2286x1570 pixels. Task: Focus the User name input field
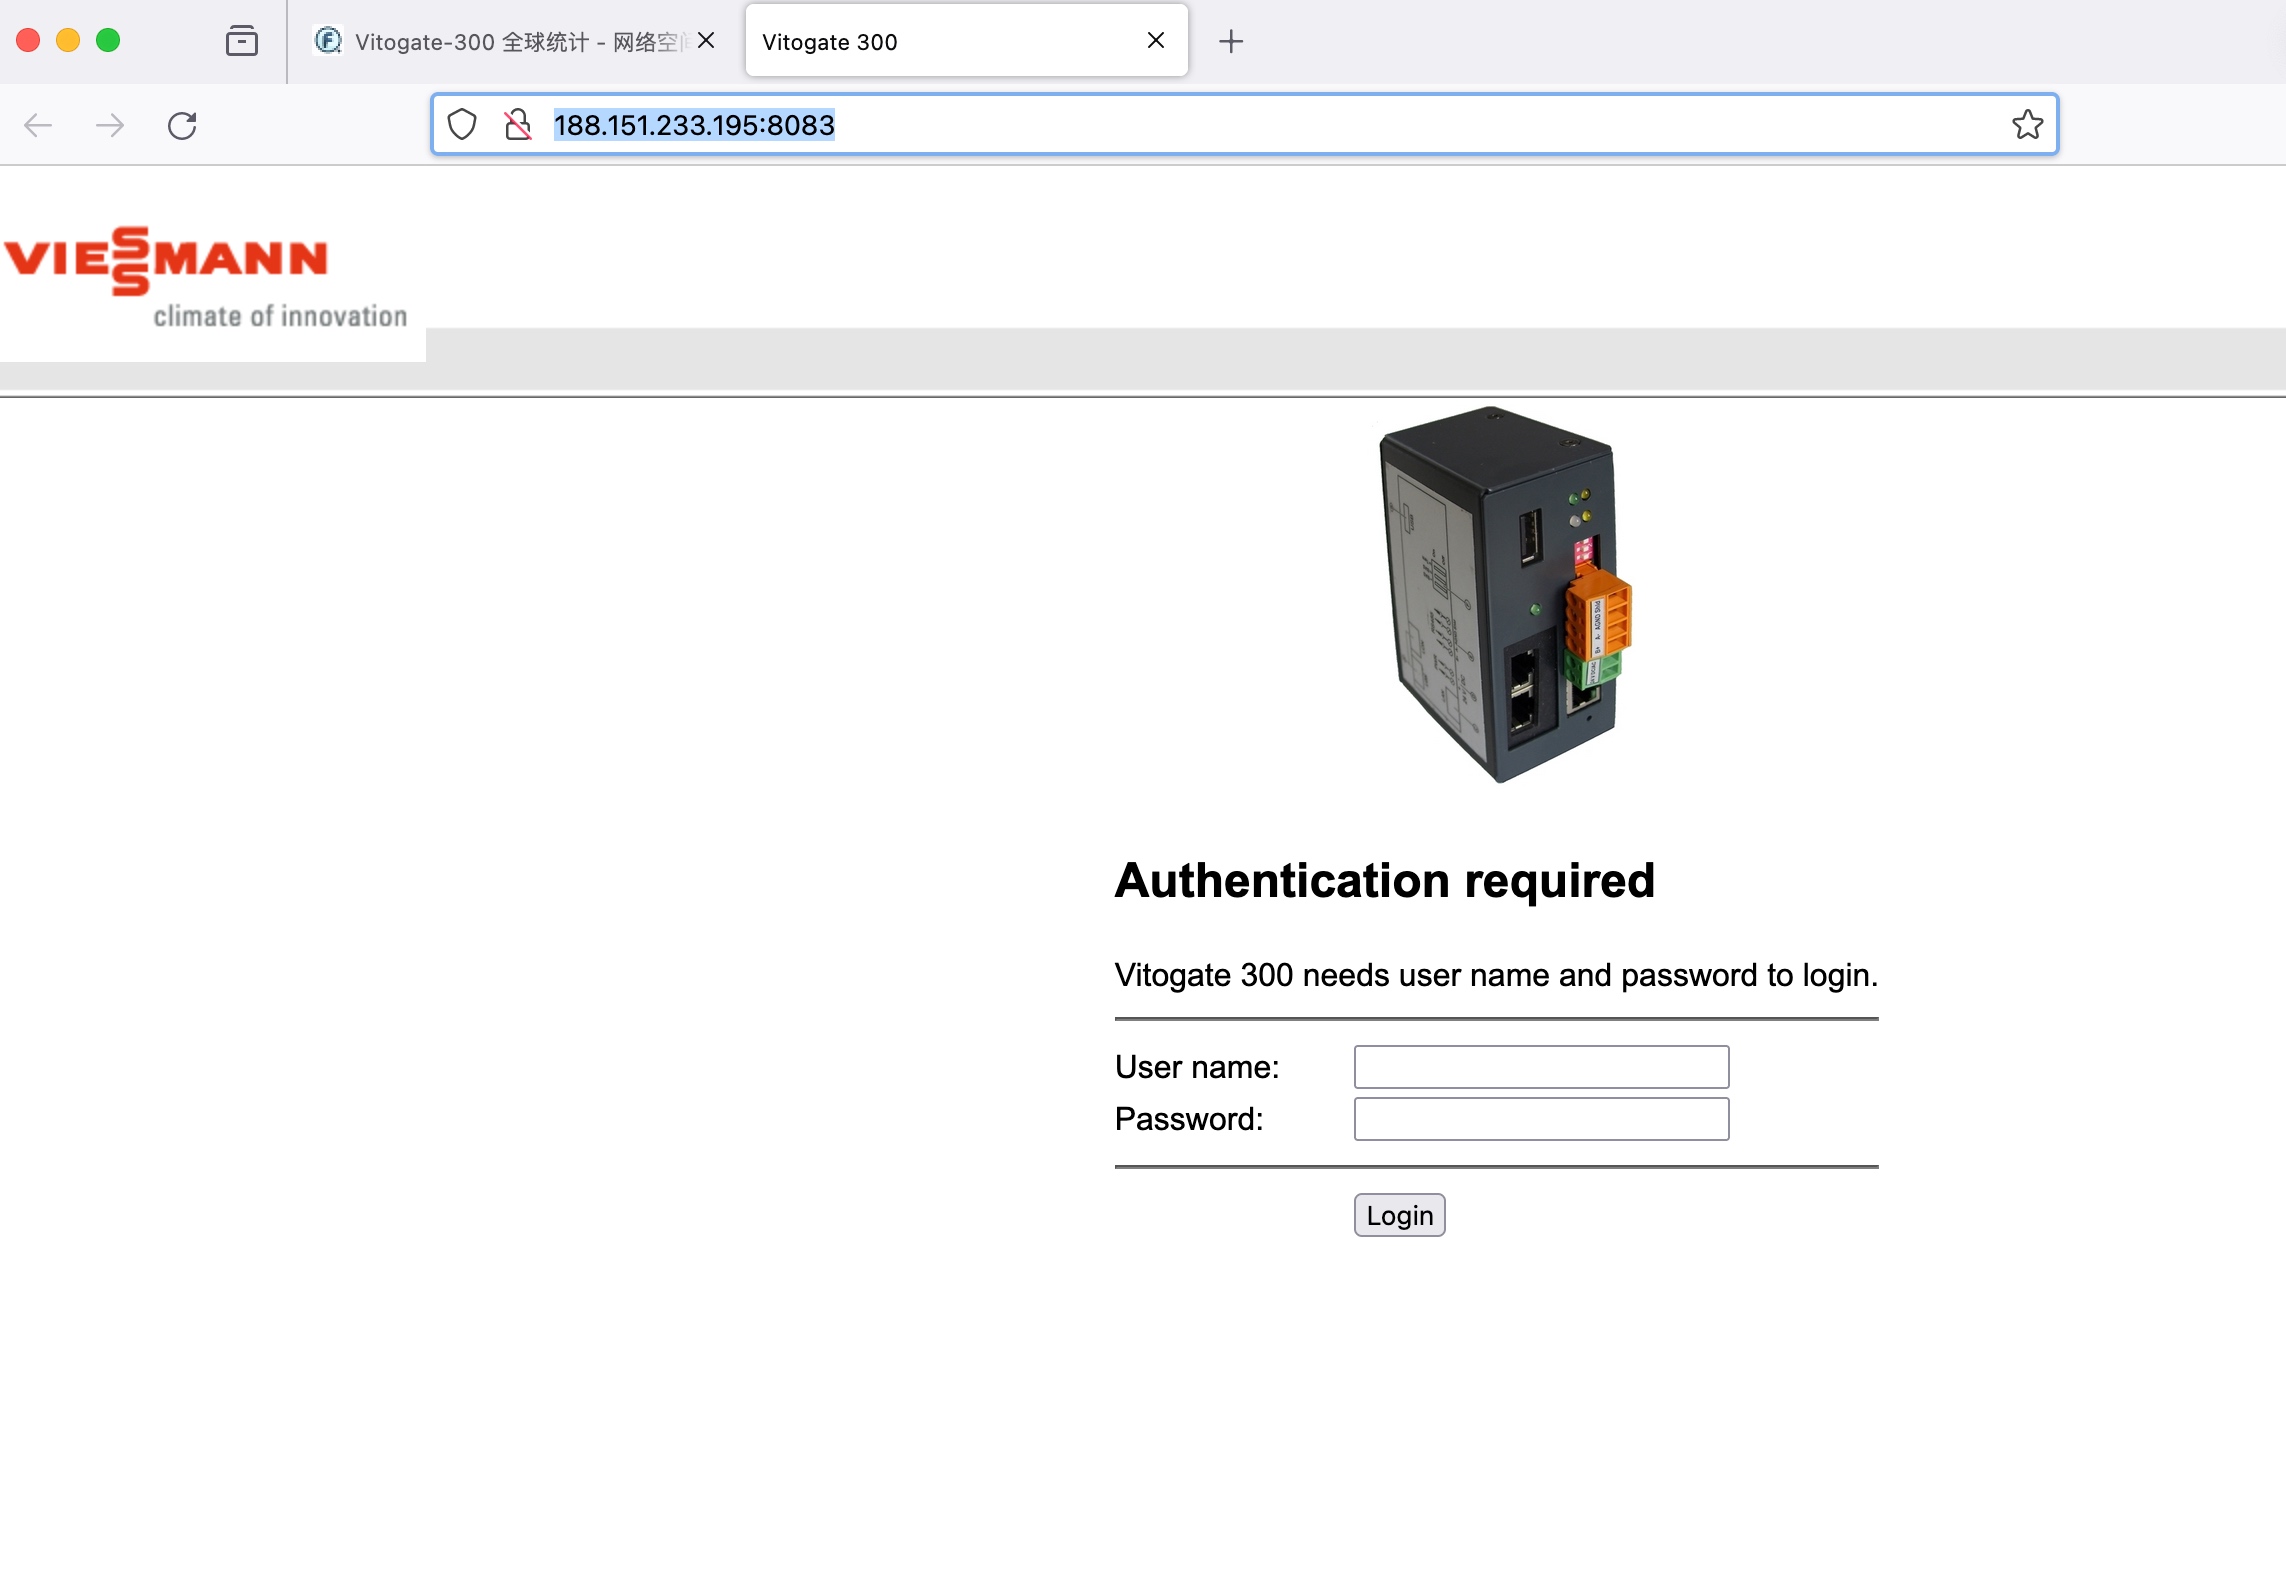pos(1541,1067)
